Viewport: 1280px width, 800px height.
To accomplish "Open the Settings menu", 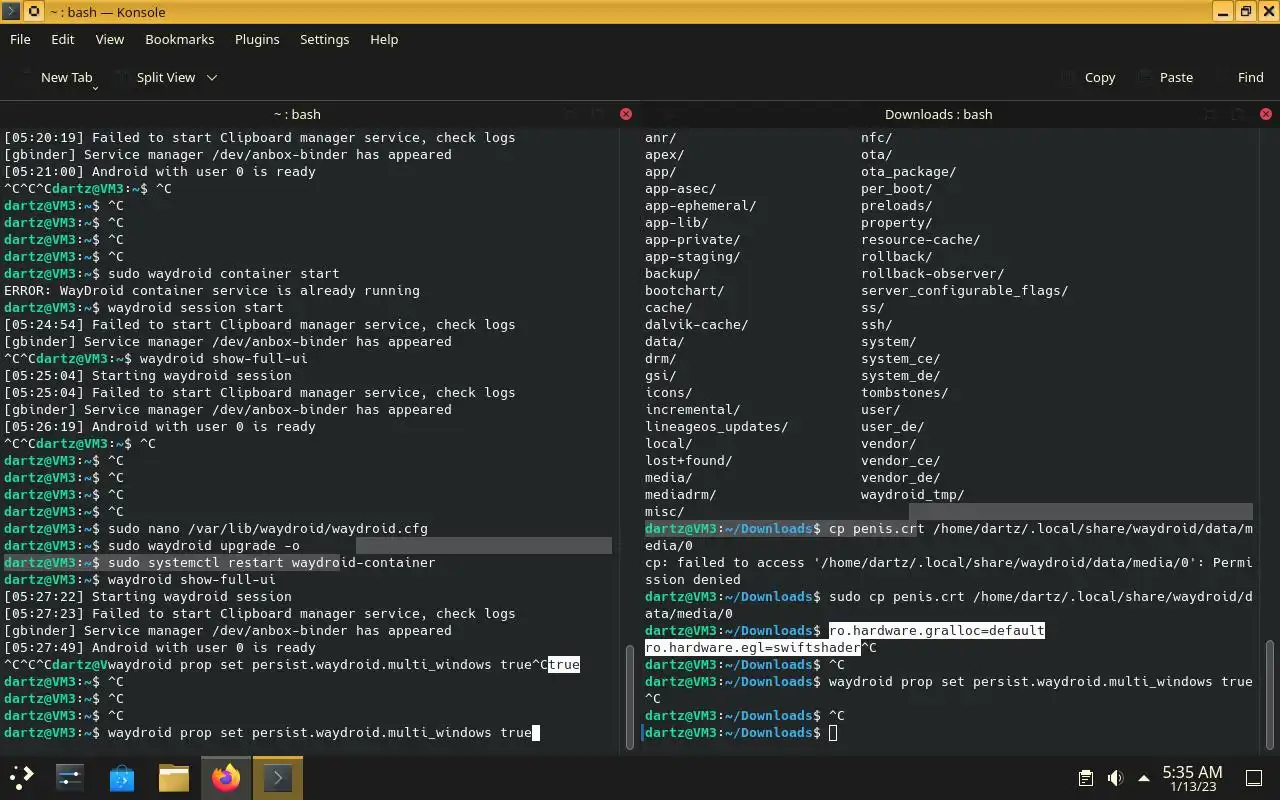I will click(325, 39).
